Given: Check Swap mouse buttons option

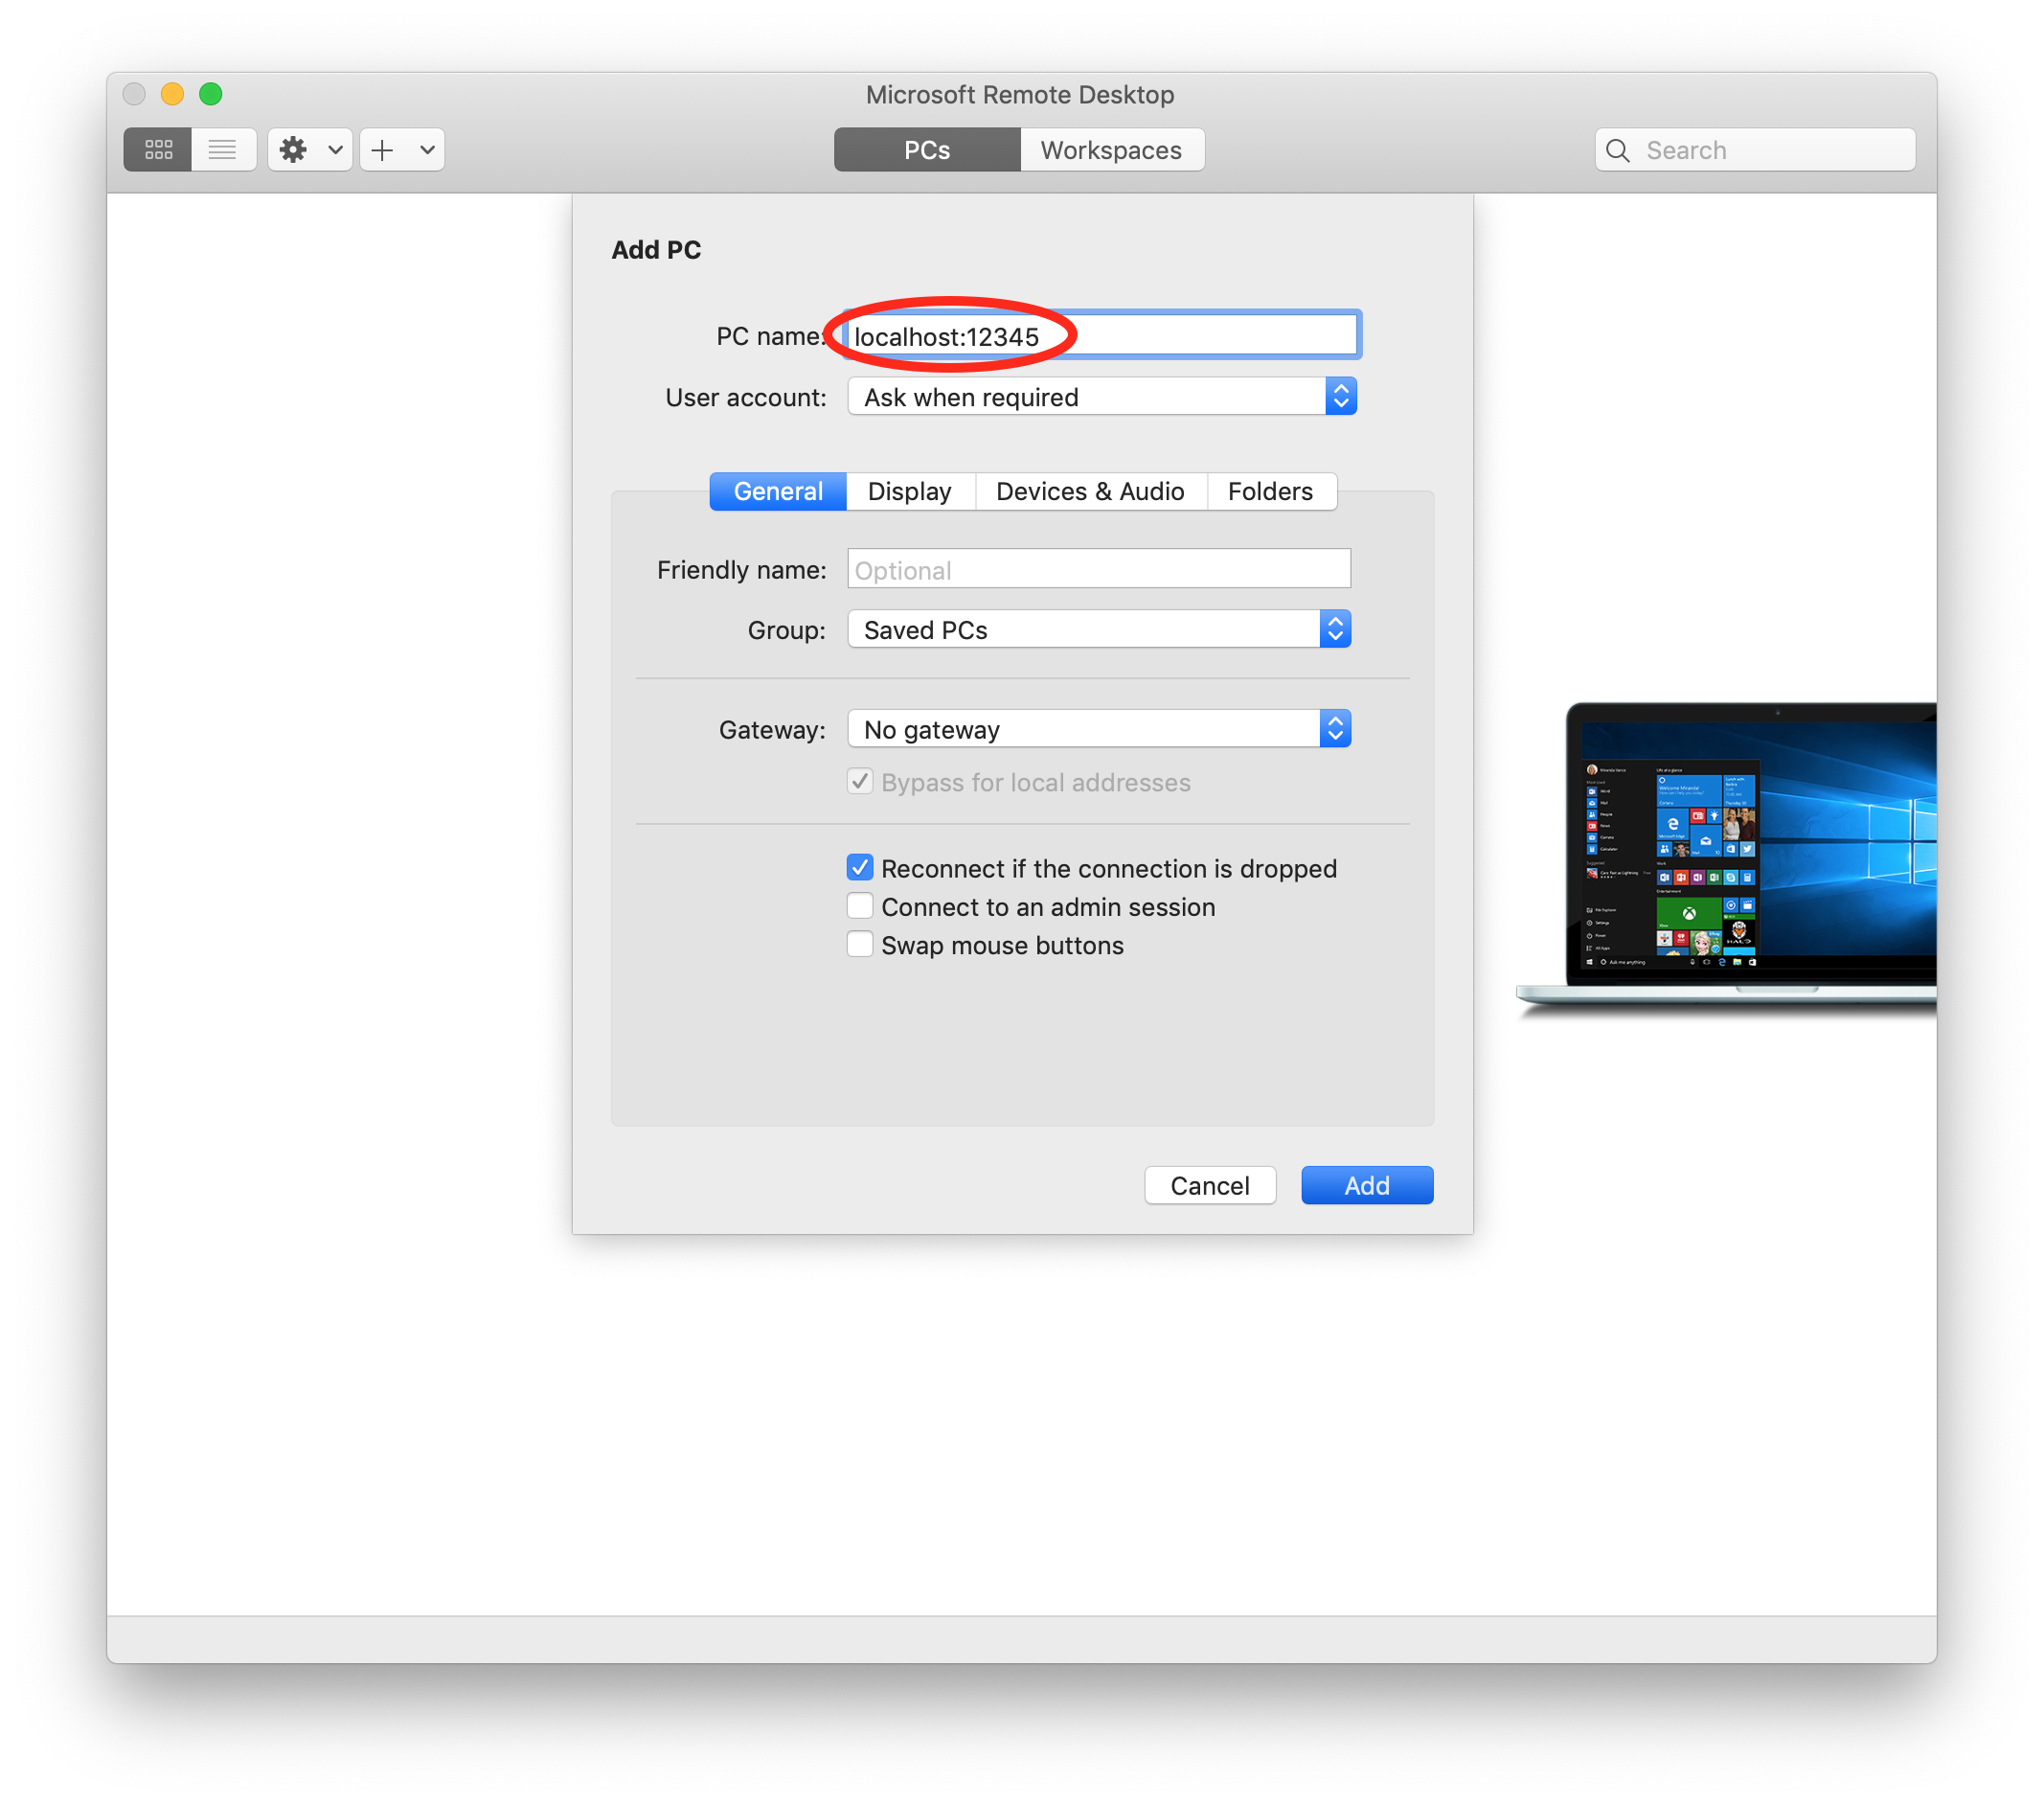Looking at the screenshot, I should point(859,944).
